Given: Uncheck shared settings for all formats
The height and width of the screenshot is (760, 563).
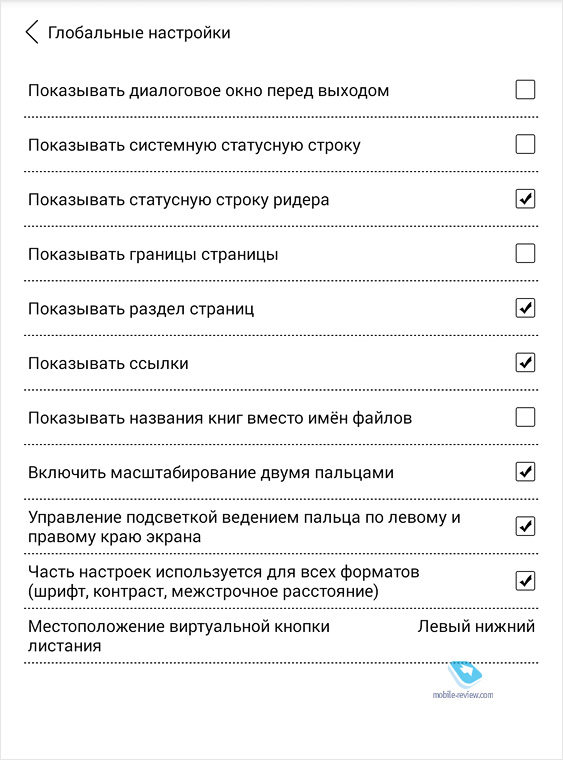Looking at the screenshot, I should click(x=525, y=581).
